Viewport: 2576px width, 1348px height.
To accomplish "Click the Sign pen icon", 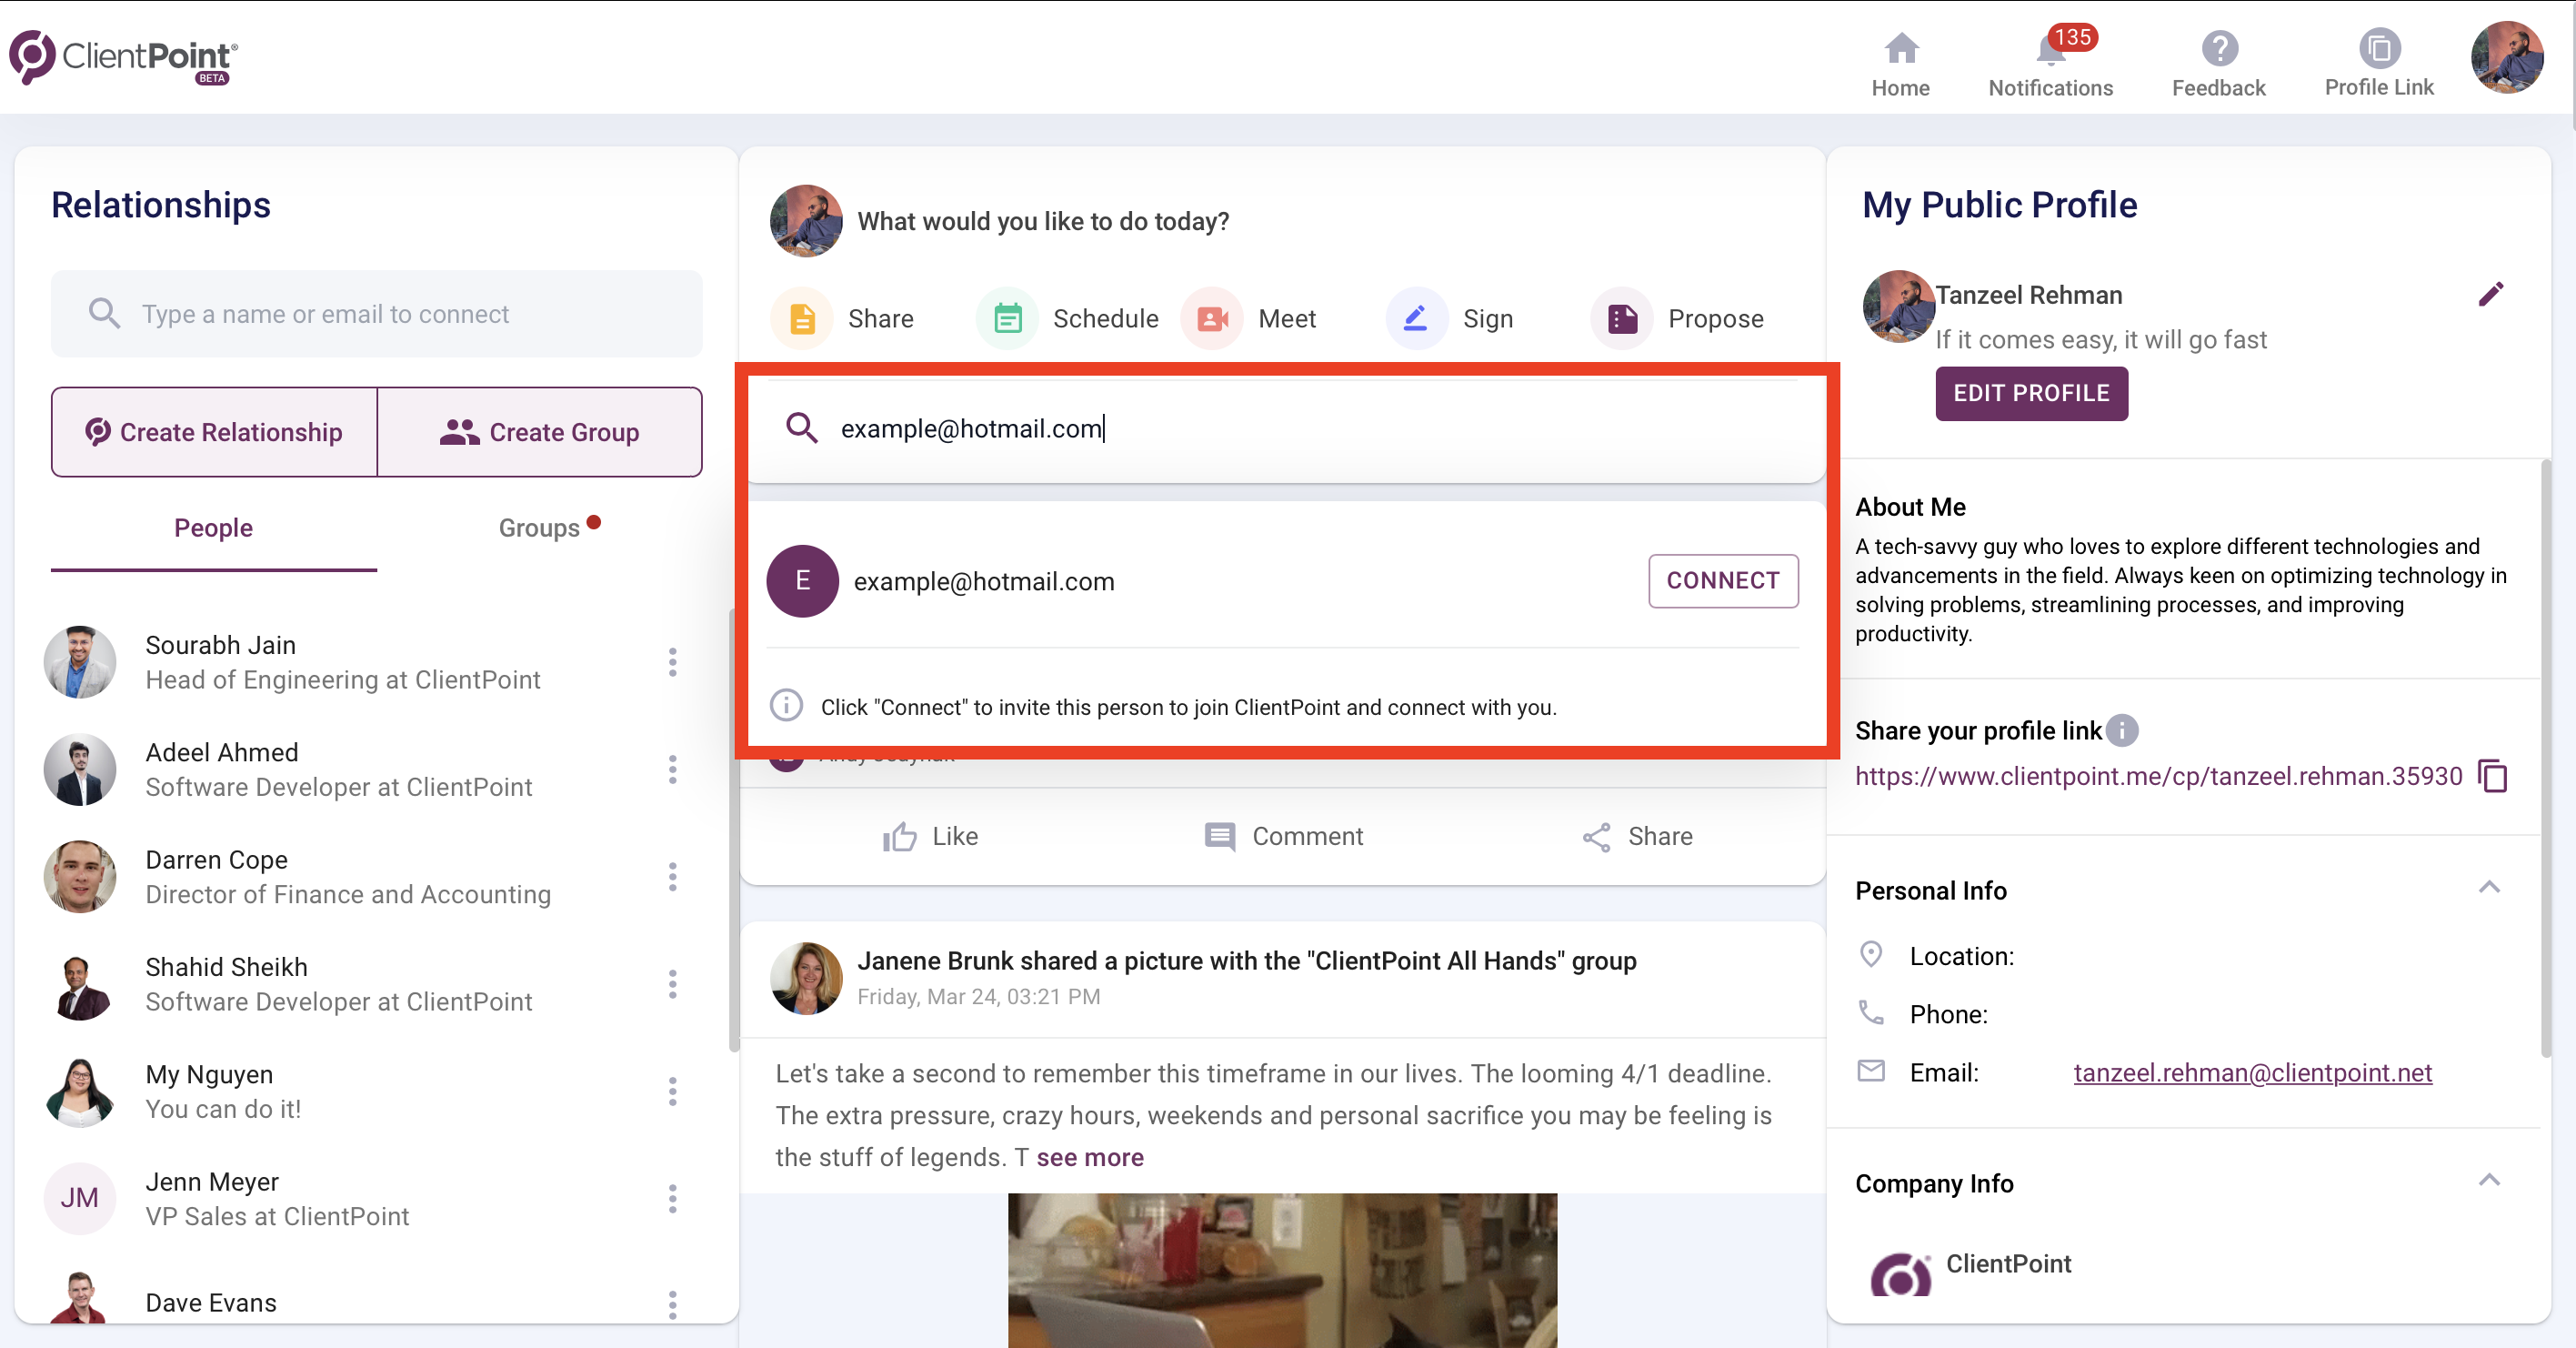I will [1416, 319].
